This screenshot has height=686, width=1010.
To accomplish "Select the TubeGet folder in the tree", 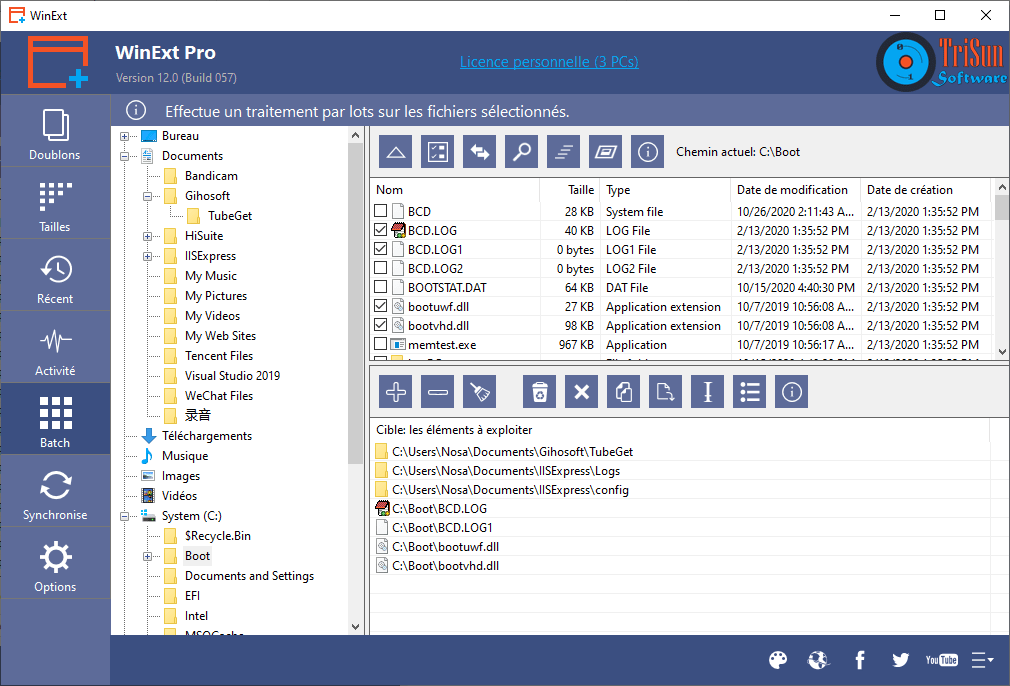I will [x=230, y=216].
